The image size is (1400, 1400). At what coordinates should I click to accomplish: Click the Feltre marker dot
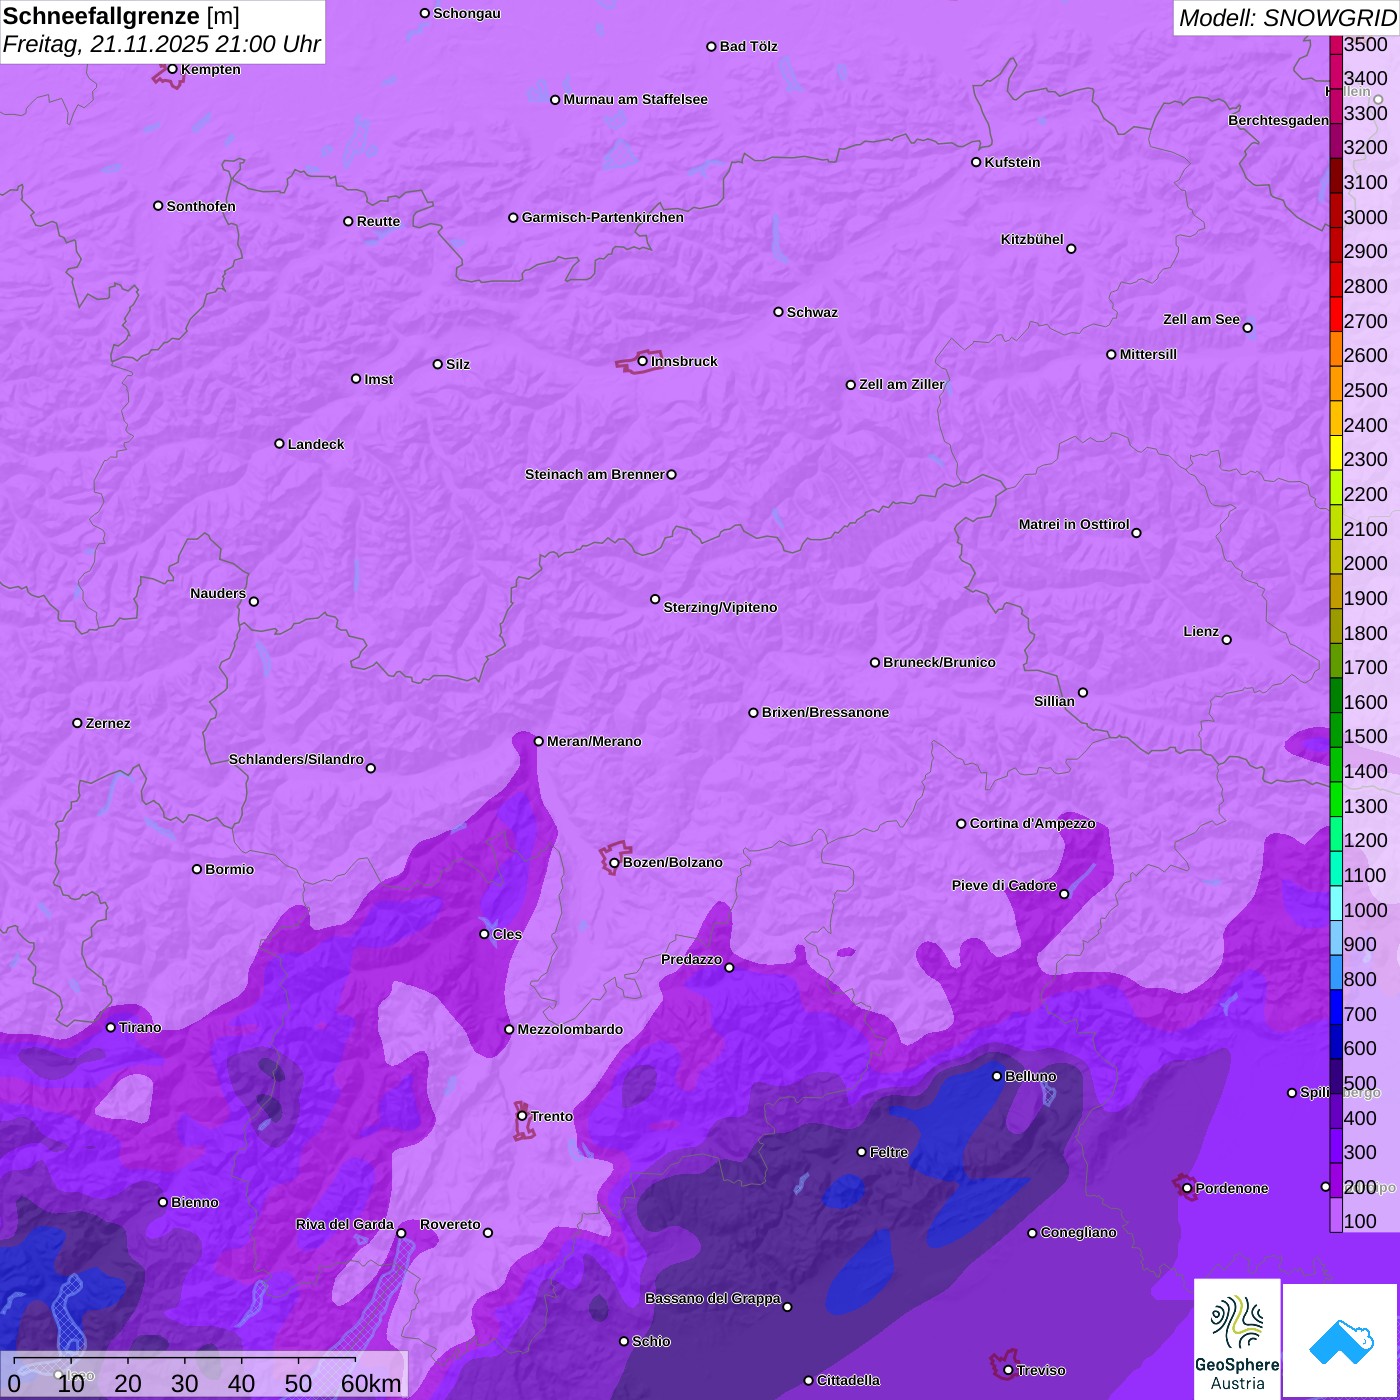point(861,1152)
